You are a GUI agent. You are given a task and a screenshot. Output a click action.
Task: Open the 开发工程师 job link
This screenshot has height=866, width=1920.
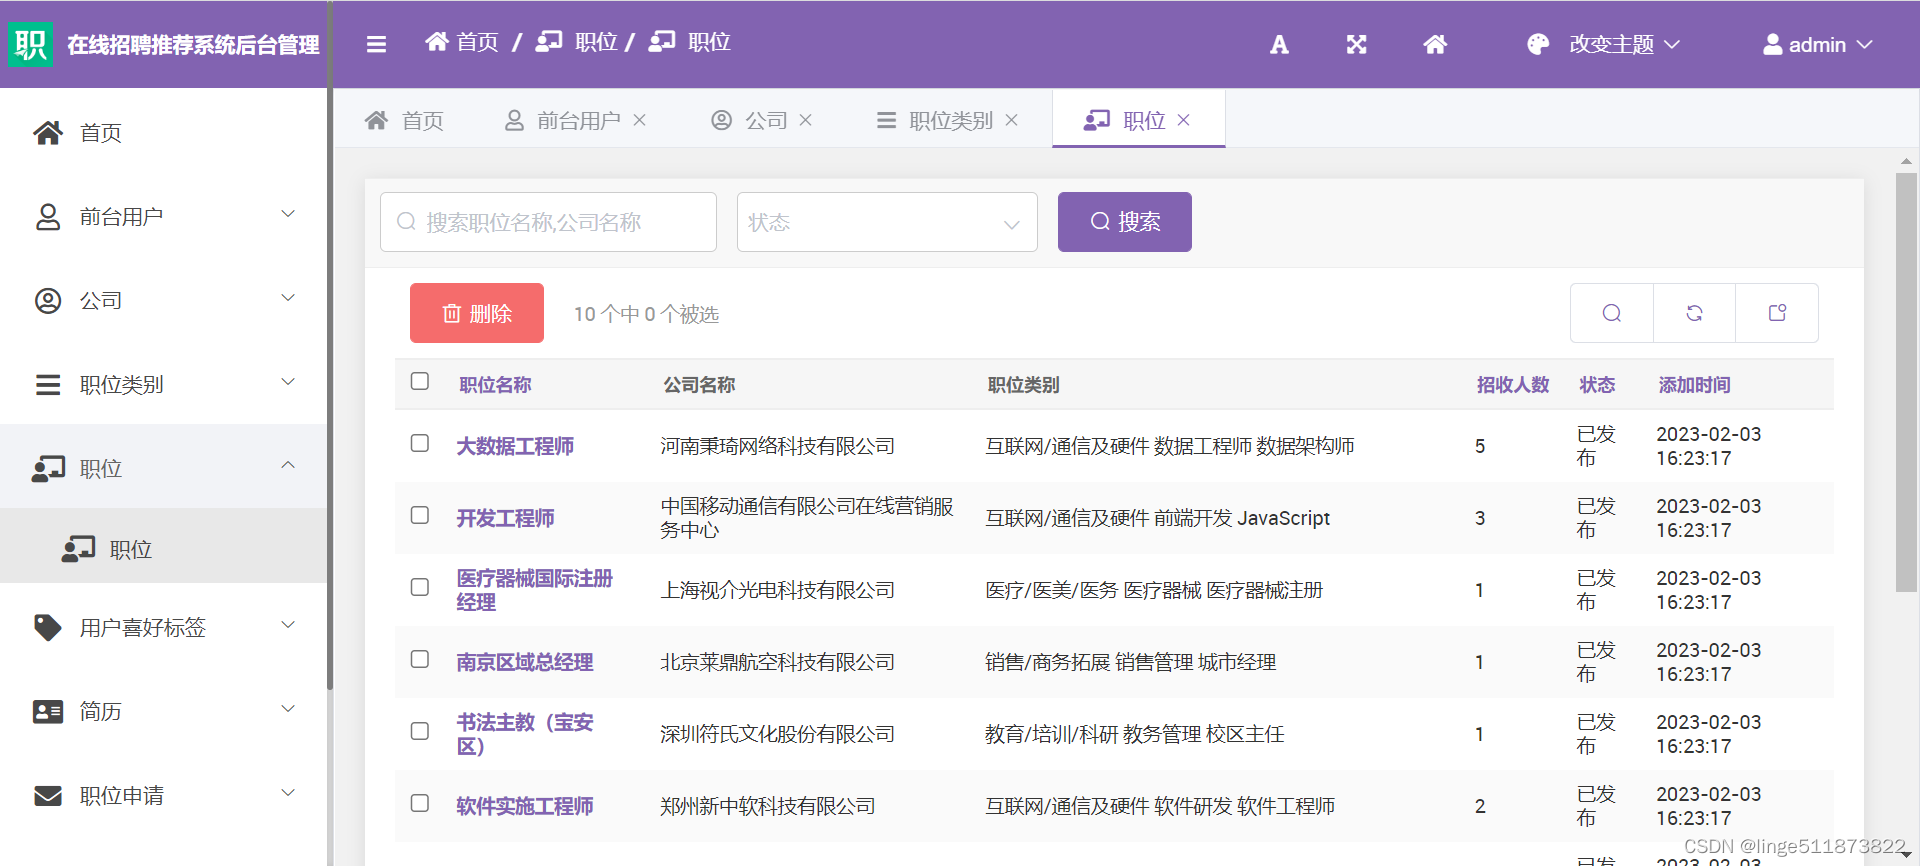(x=505, y=518)
